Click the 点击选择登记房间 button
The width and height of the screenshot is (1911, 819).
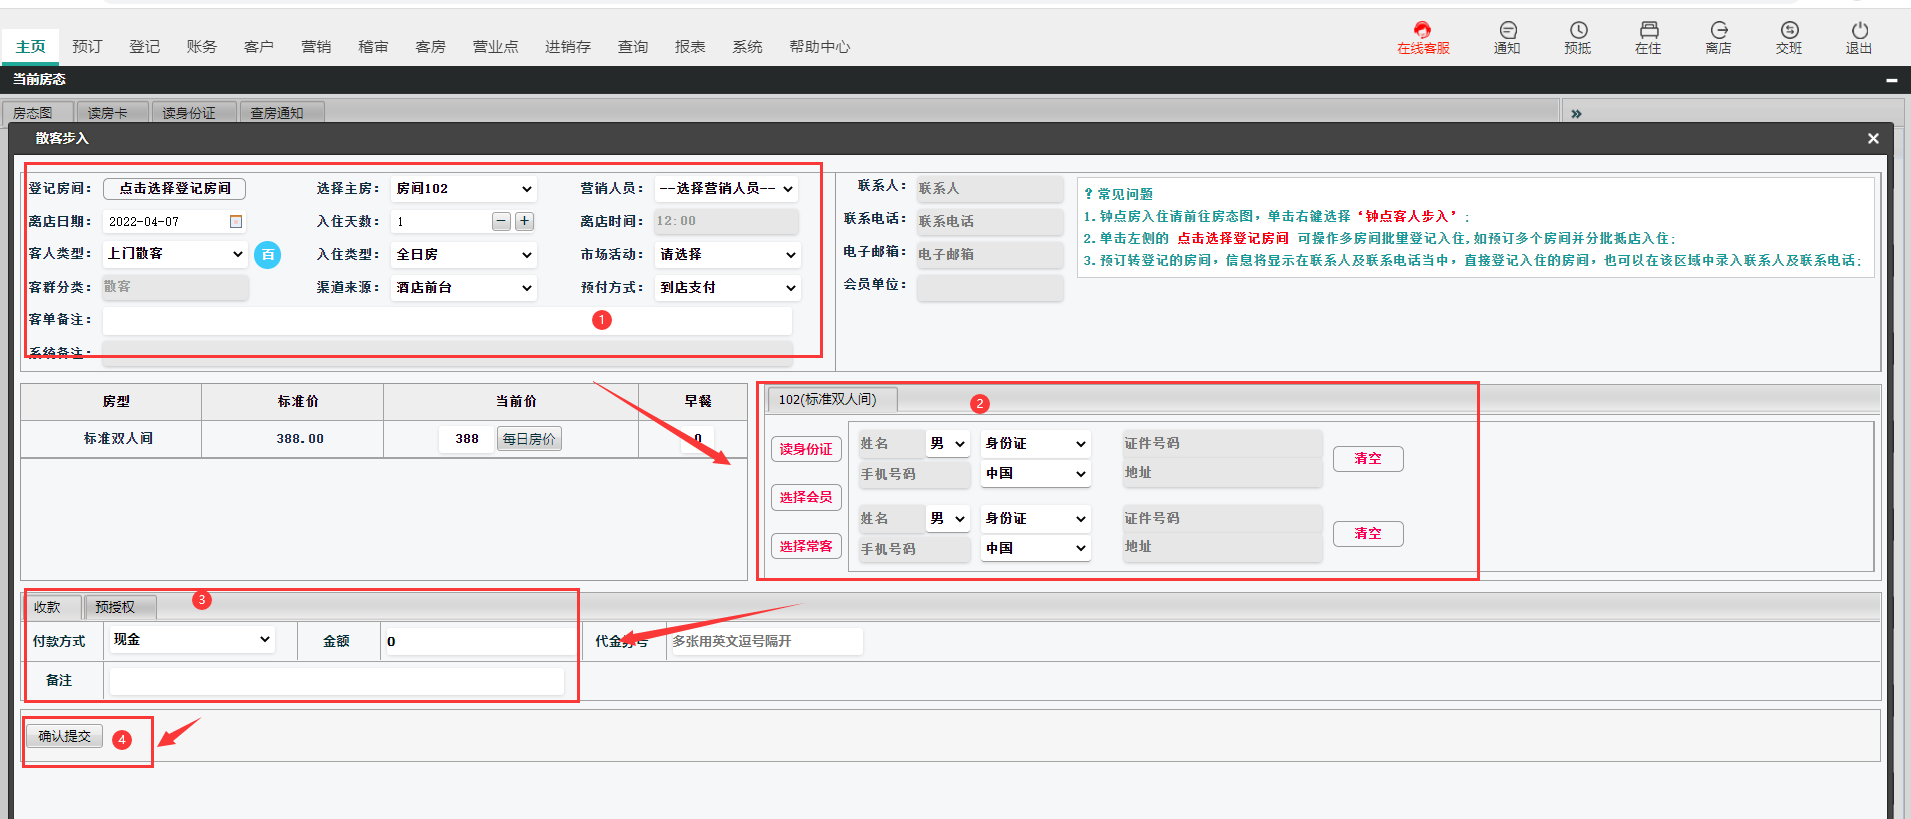point(174,188)
